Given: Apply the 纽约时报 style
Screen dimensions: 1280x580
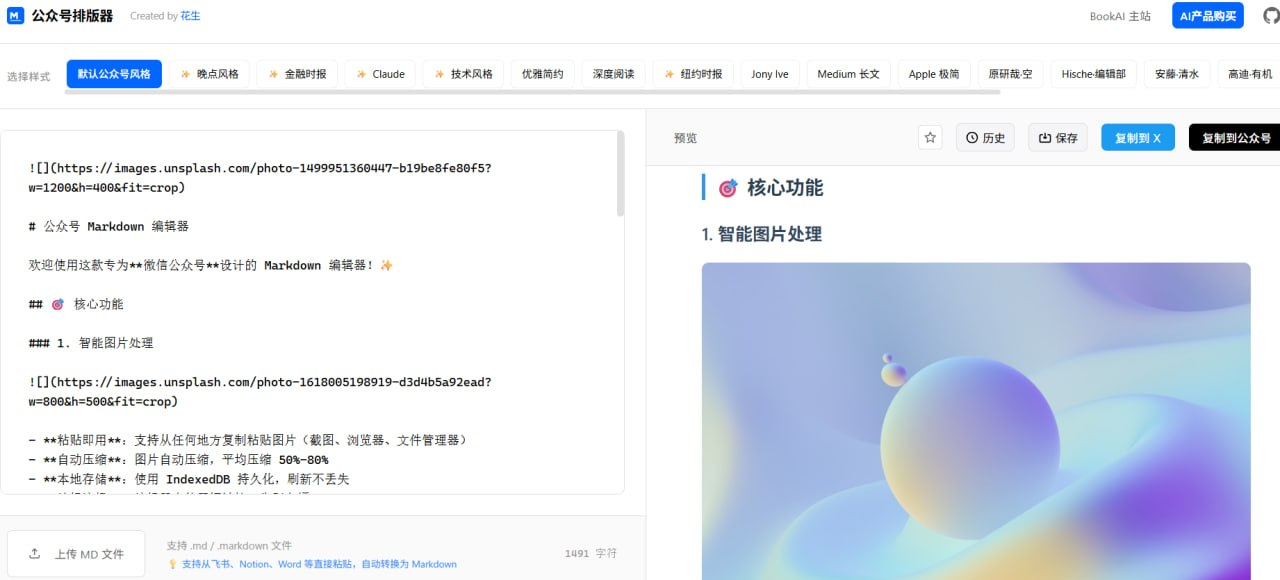Looking at the screenshot, I should 693,74.
